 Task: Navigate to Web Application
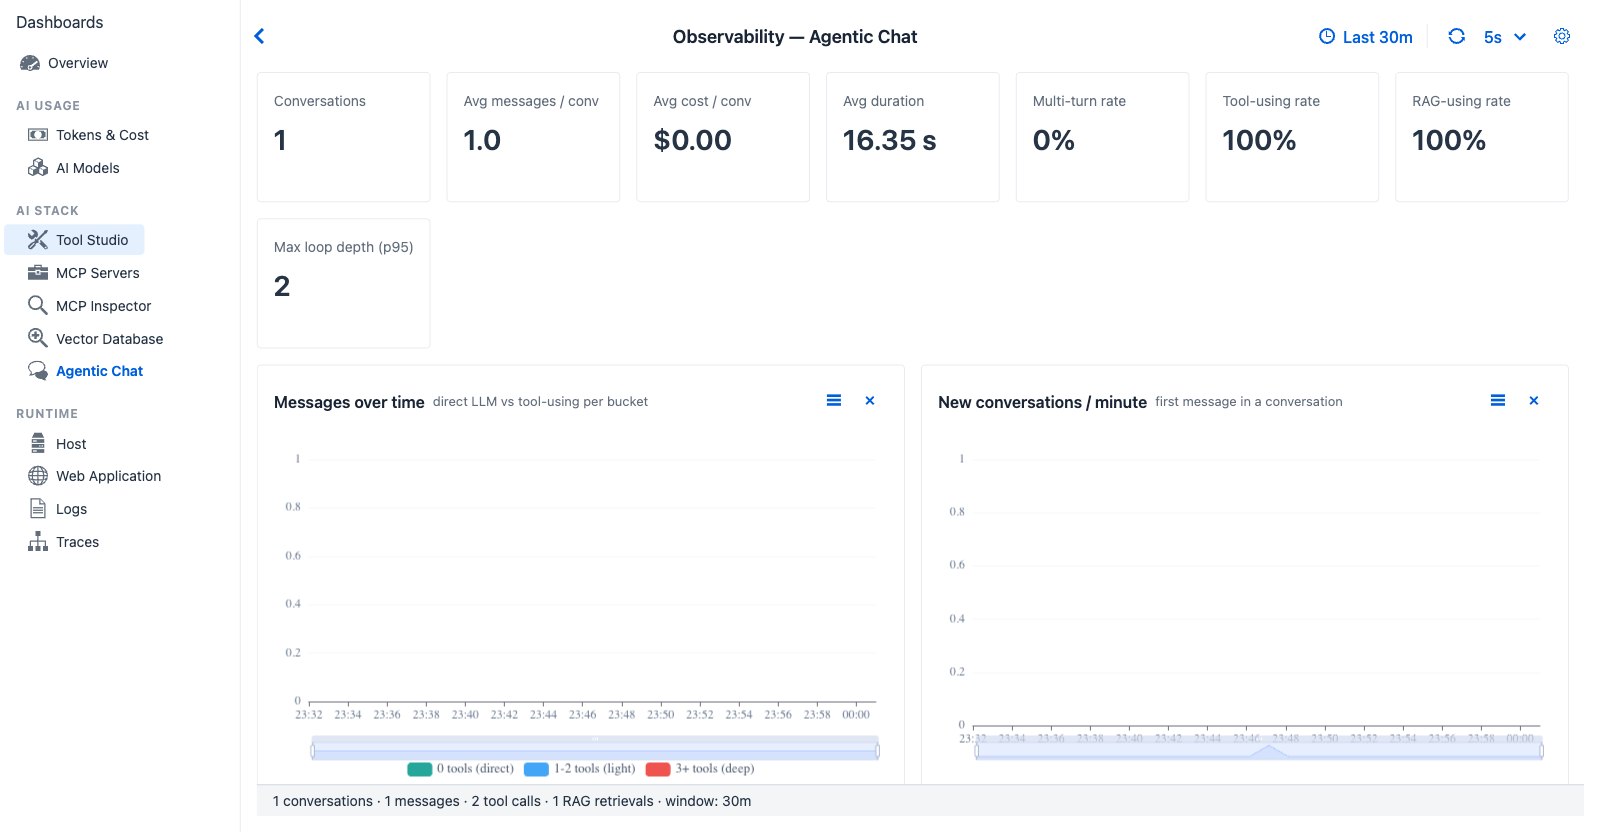tap(108, 476)
